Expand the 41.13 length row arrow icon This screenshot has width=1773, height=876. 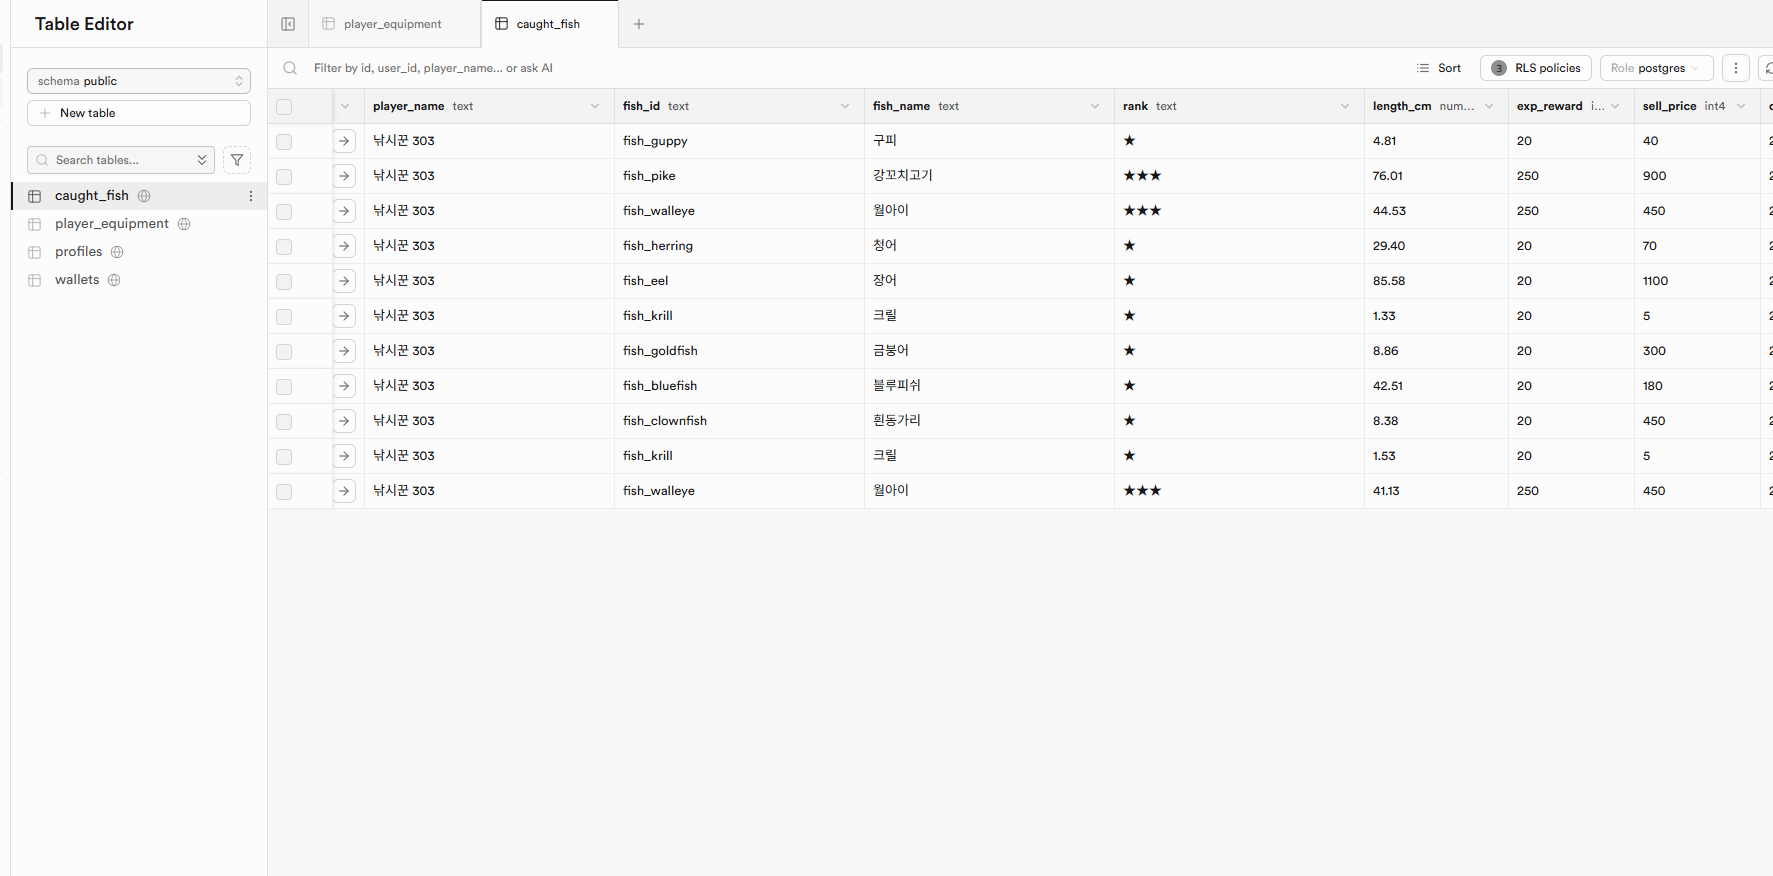click(x=344, y=491)
